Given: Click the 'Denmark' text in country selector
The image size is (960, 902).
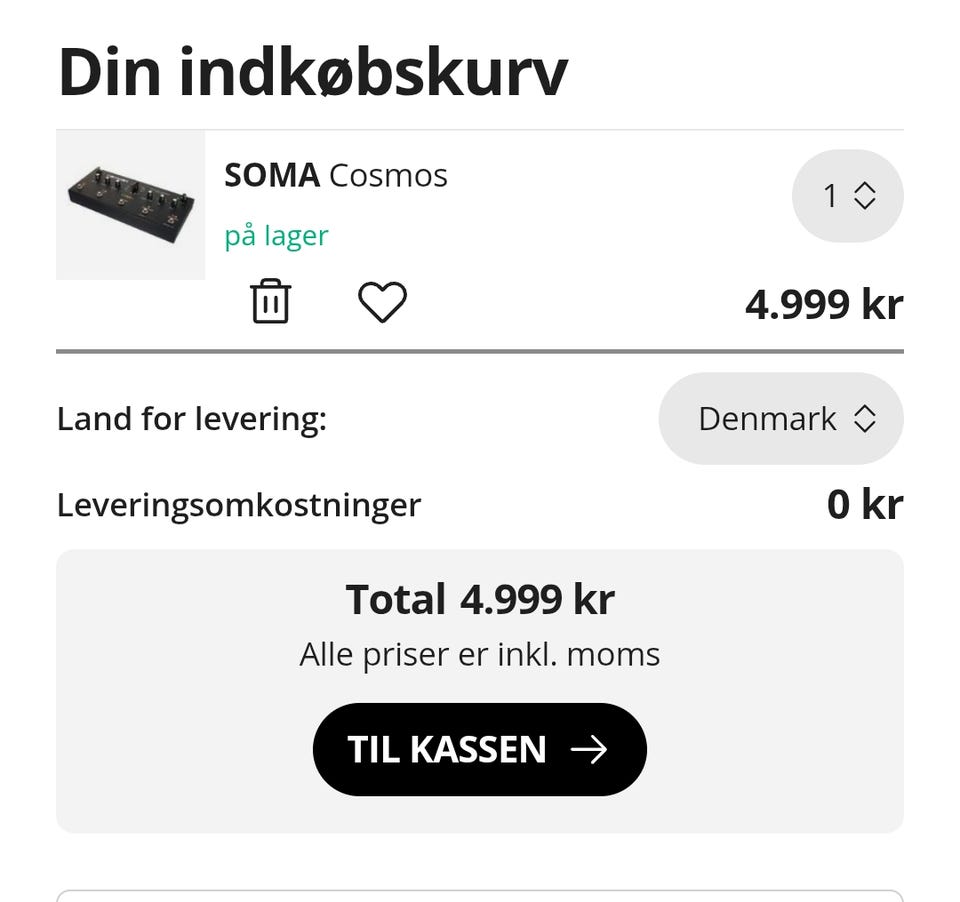Looking at the screenshot, I should (x=767, y=419).
